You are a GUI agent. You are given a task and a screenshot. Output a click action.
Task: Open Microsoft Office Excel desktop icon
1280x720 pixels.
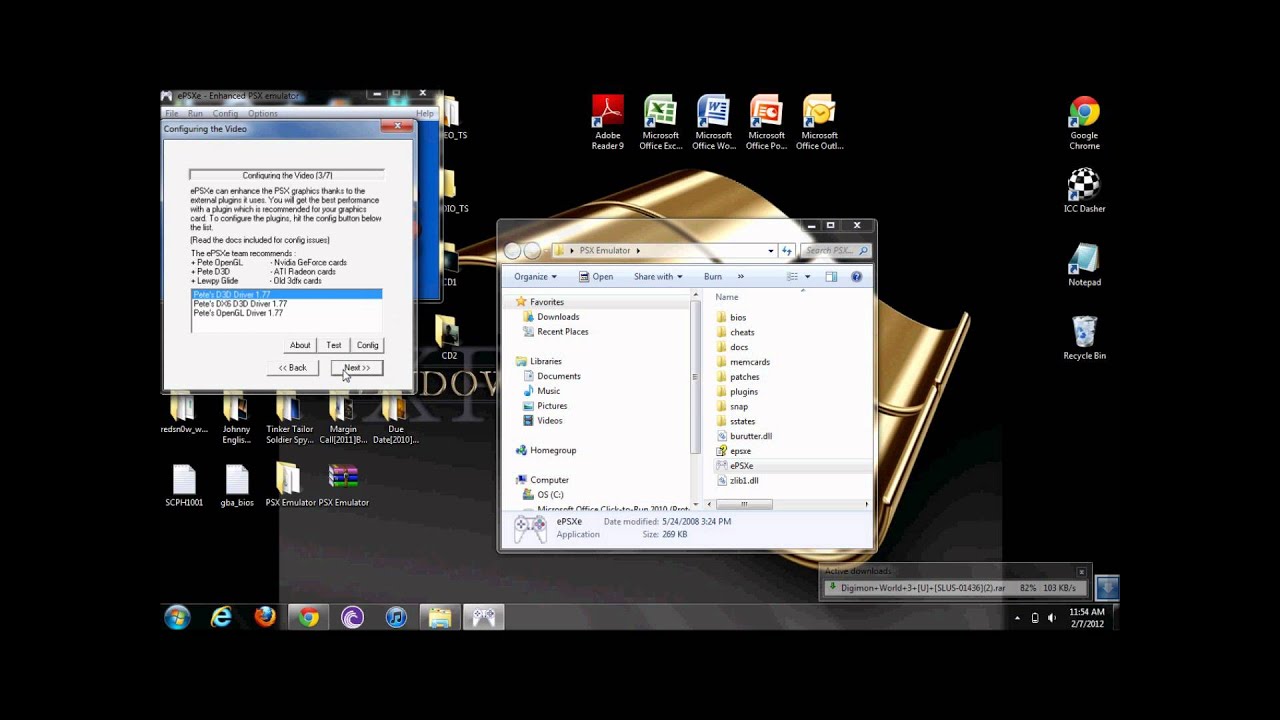tap(660, 122)
